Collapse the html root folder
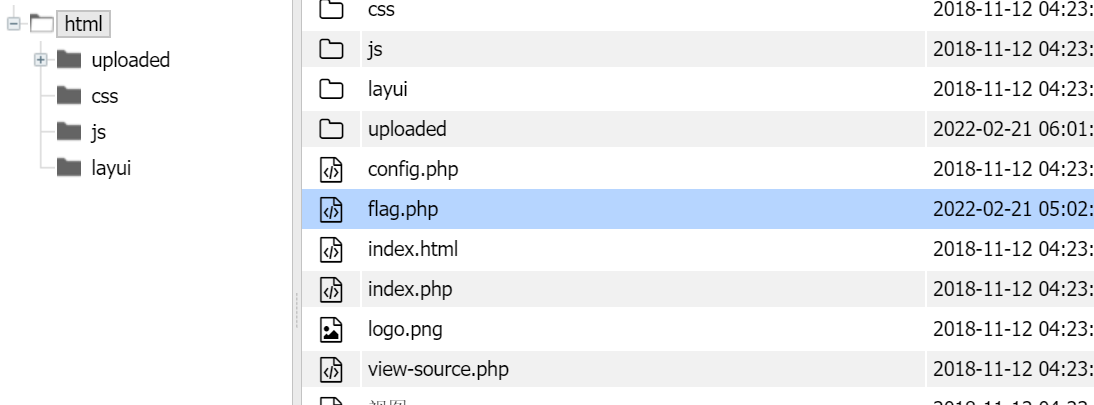Screen dimensions: 1094x405 click(13, 24)
